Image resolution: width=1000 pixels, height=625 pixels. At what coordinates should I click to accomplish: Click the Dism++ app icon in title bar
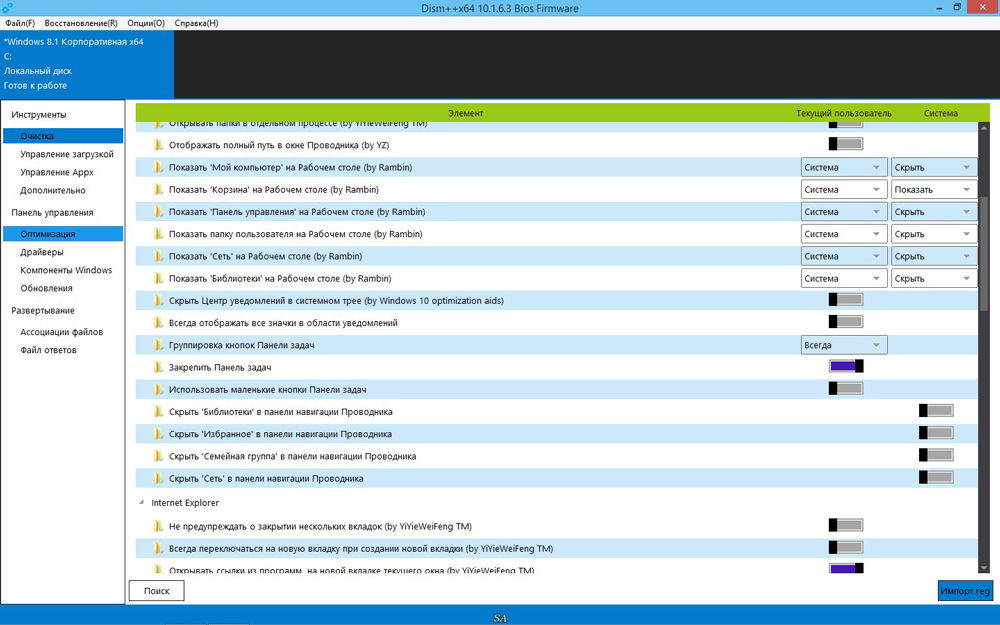[x=7, y=8]
